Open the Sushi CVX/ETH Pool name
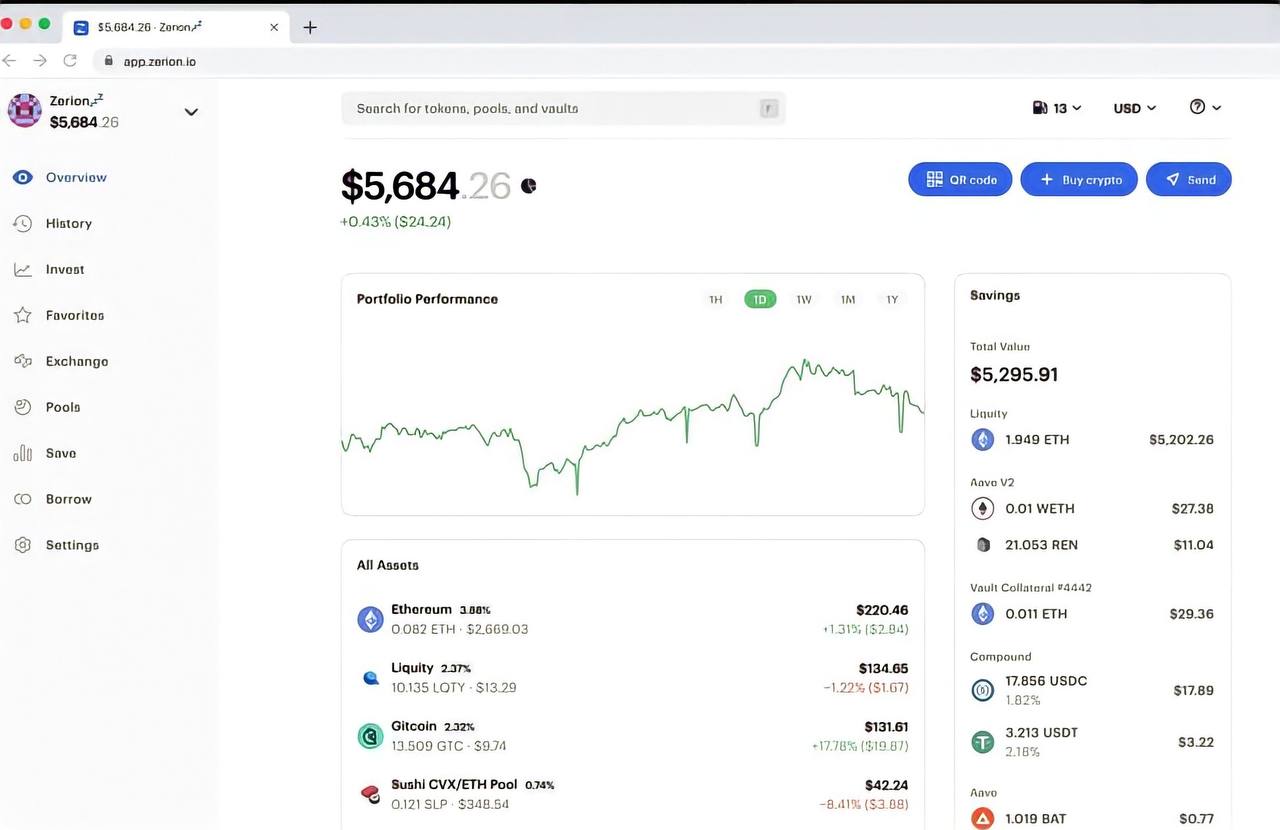The image size is (1280, 830). [x=454, y=785]
